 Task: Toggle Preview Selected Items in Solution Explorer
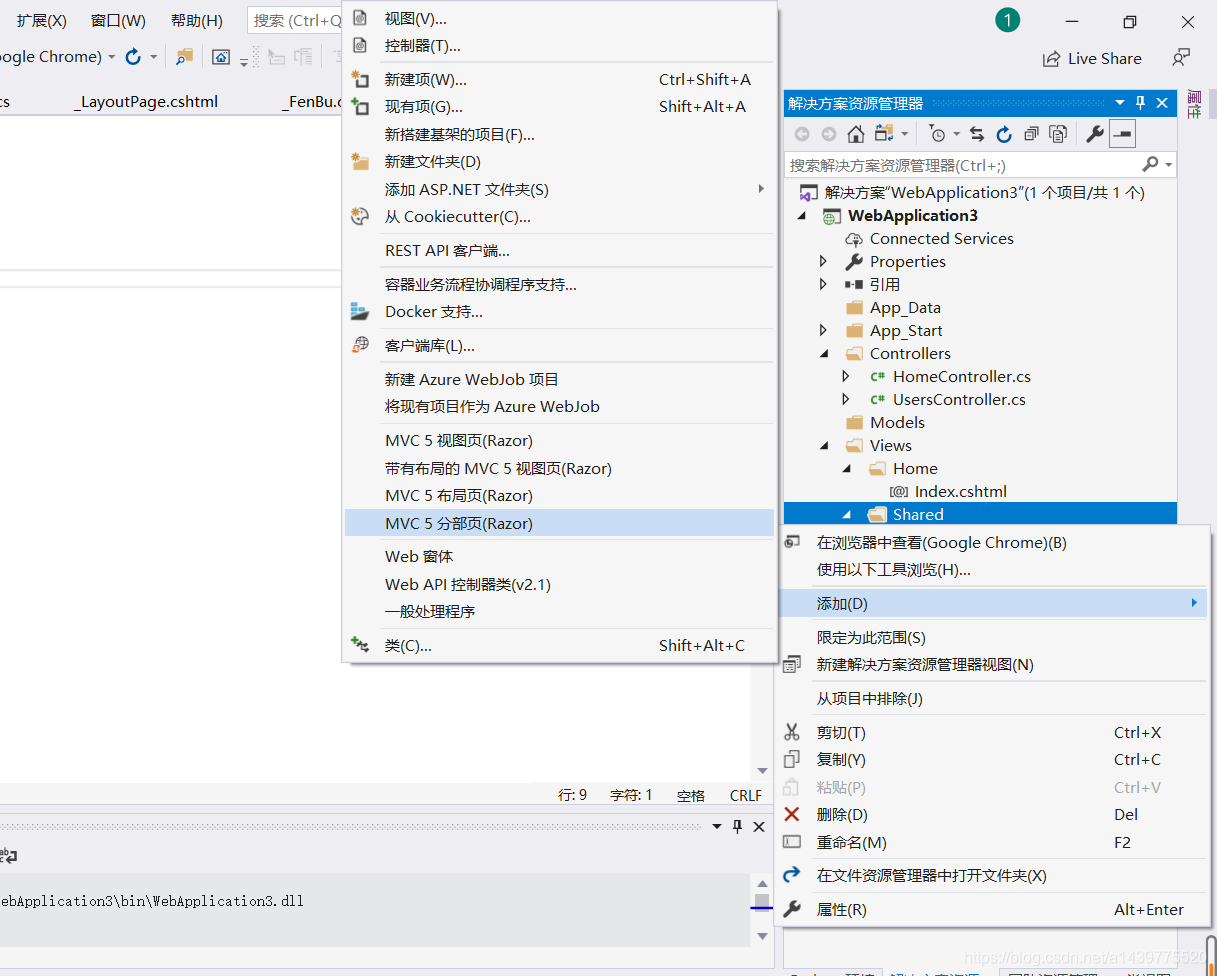coord(1123,134)
